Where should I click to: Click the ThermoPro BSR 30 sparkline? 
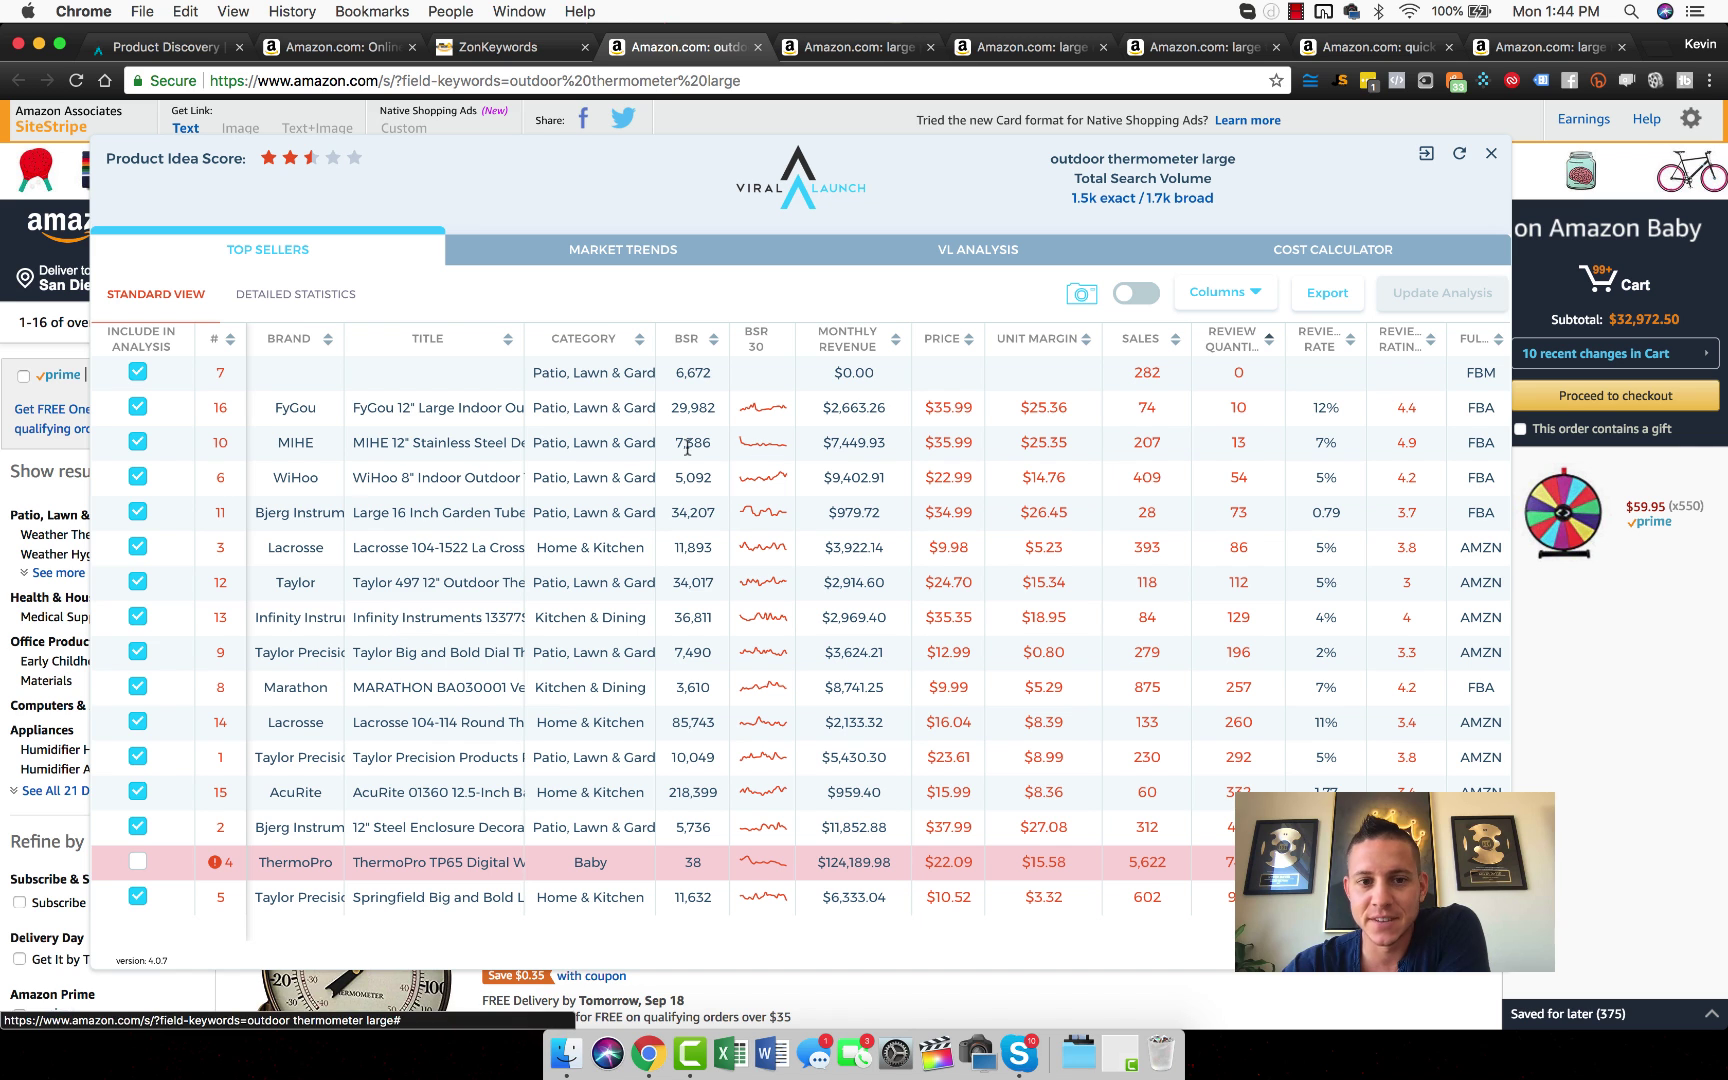(x=763, y=862)
